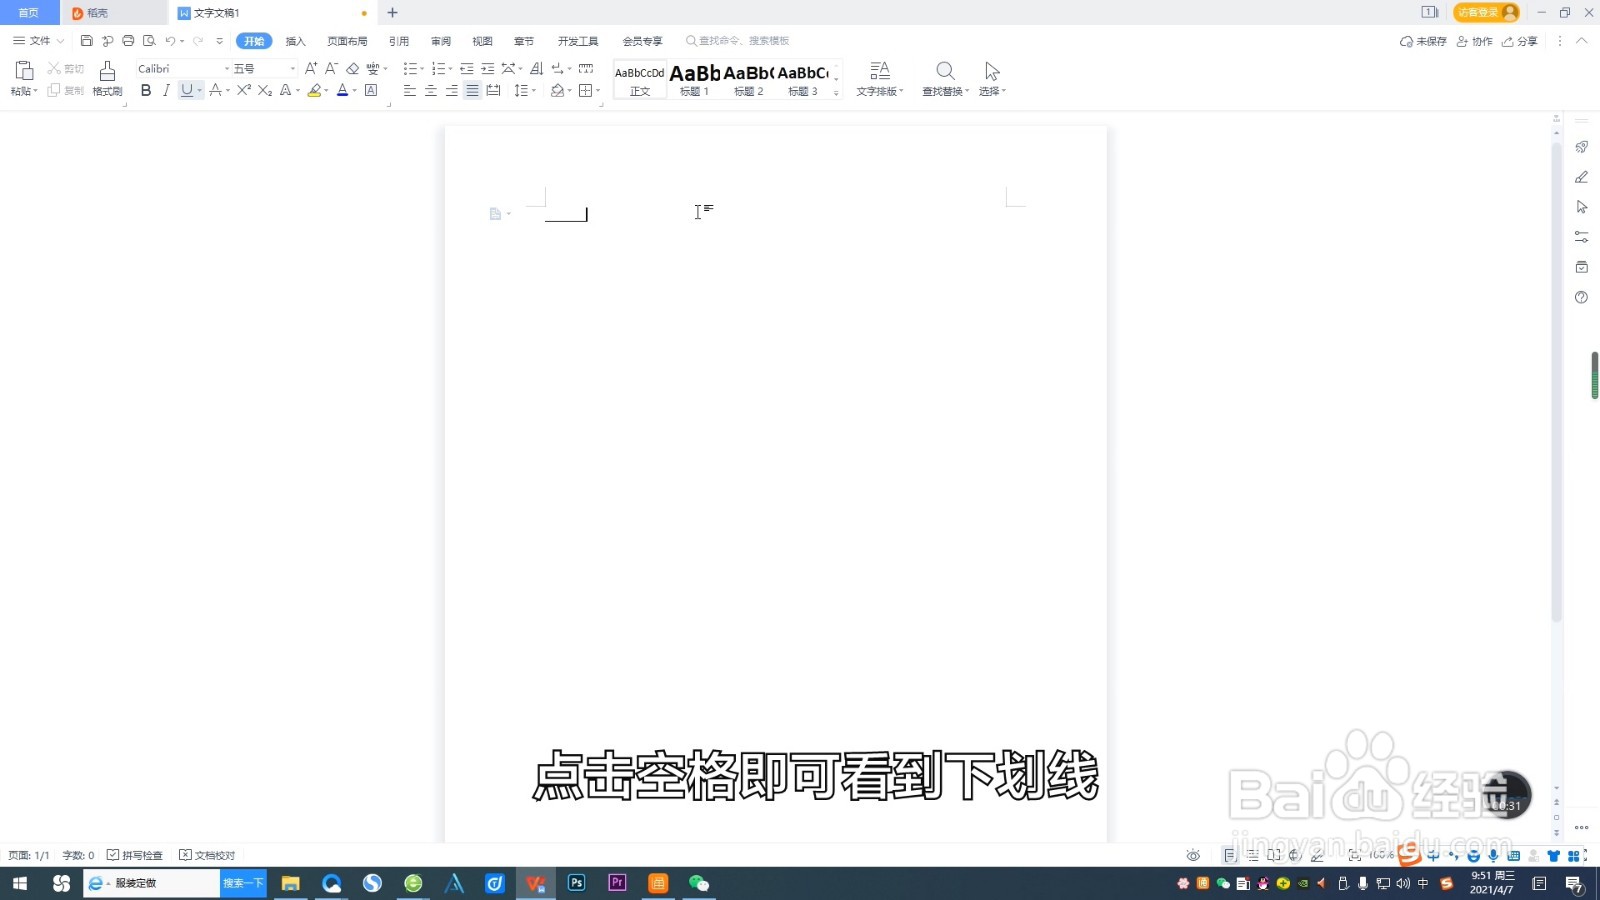Apply the Normal (正文) style
Image resolution: width=1600 pixels, height=900 pixels.
(x=640, y=79)
